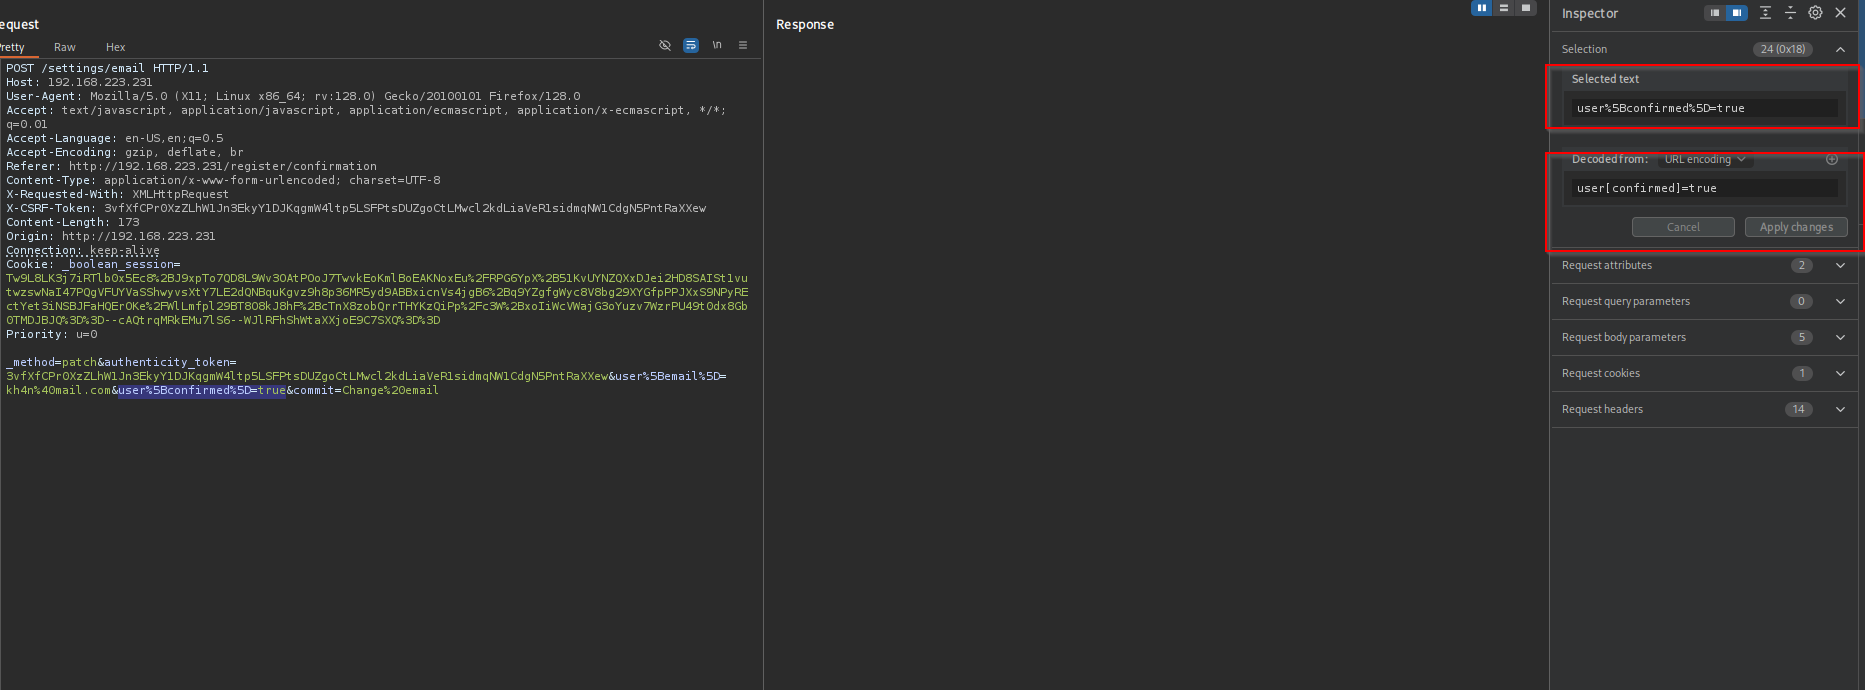Toggle hide non-printable characters eye icon
Screen dimensions: 1865x690
pos(665,46)
